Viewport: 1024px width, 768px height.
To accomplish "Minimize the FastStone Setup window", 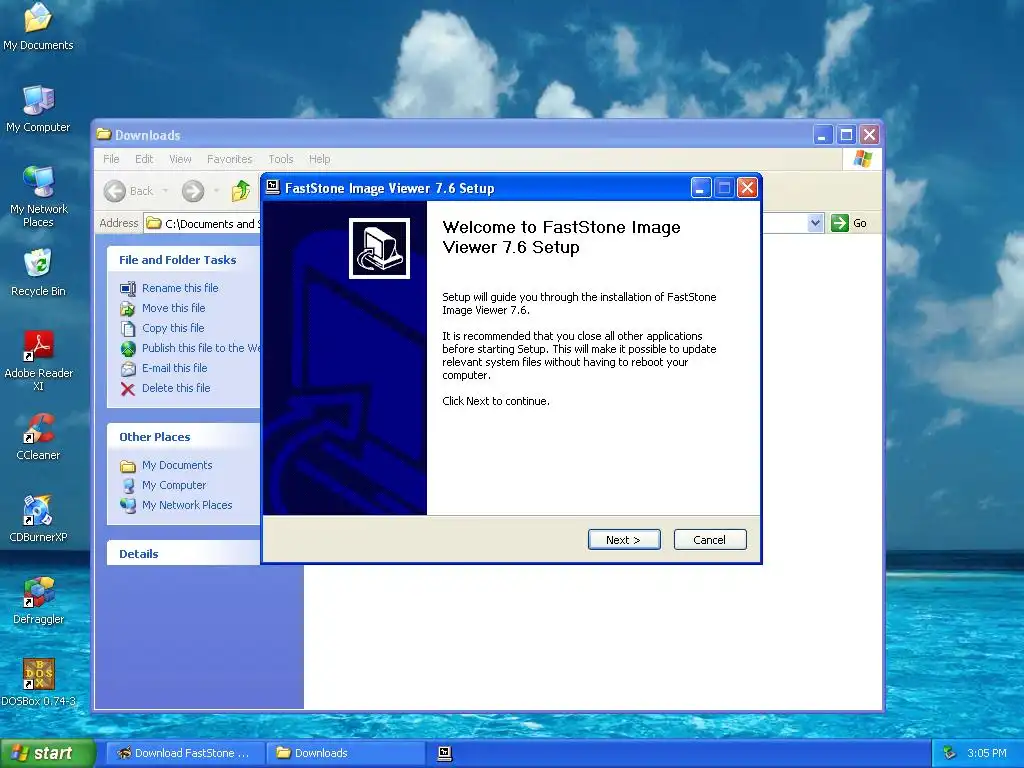I will tap(701, 188).
